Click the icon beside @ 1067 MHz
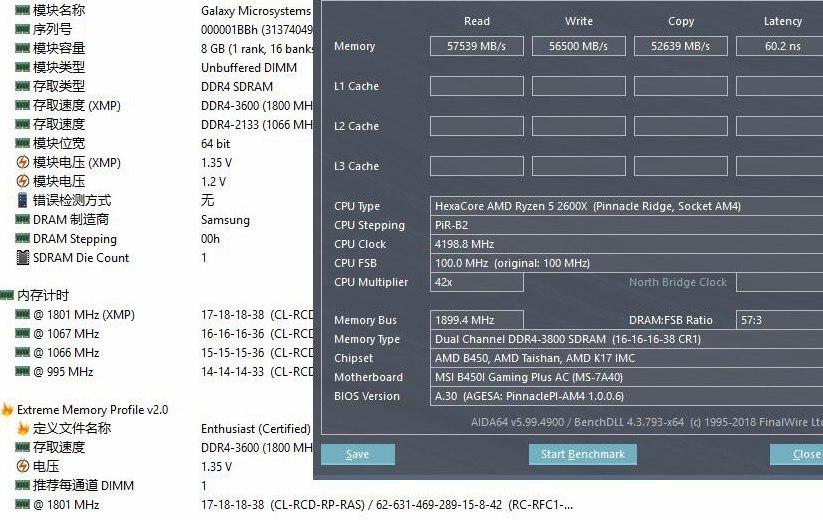The image size is (823, 520). tap(22, 333)
